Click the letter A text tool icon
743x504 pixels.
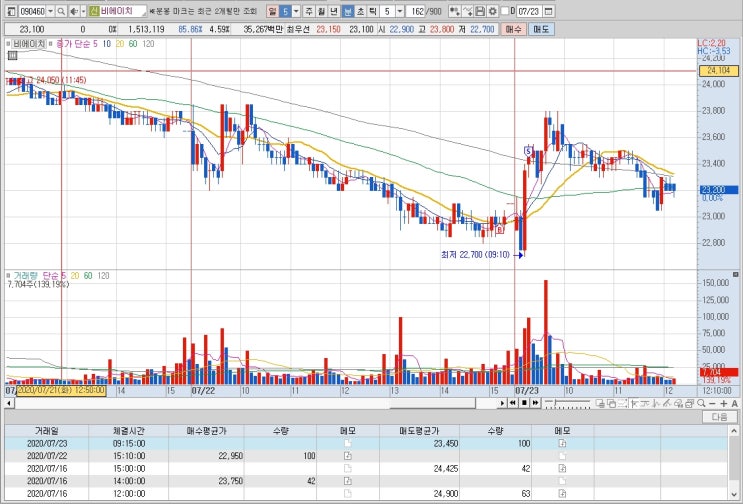(734, 403)
